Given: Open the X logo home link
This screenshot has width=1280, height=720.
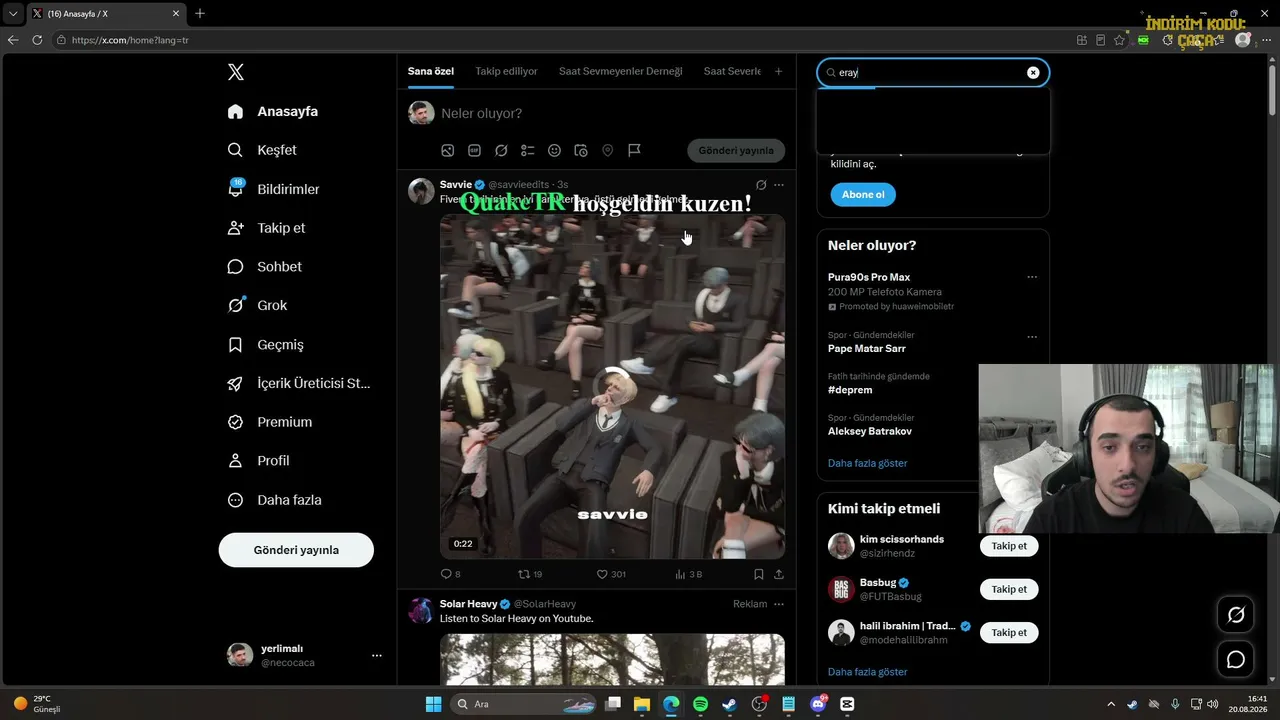Looking at the screenshot, I should (236, 72).
